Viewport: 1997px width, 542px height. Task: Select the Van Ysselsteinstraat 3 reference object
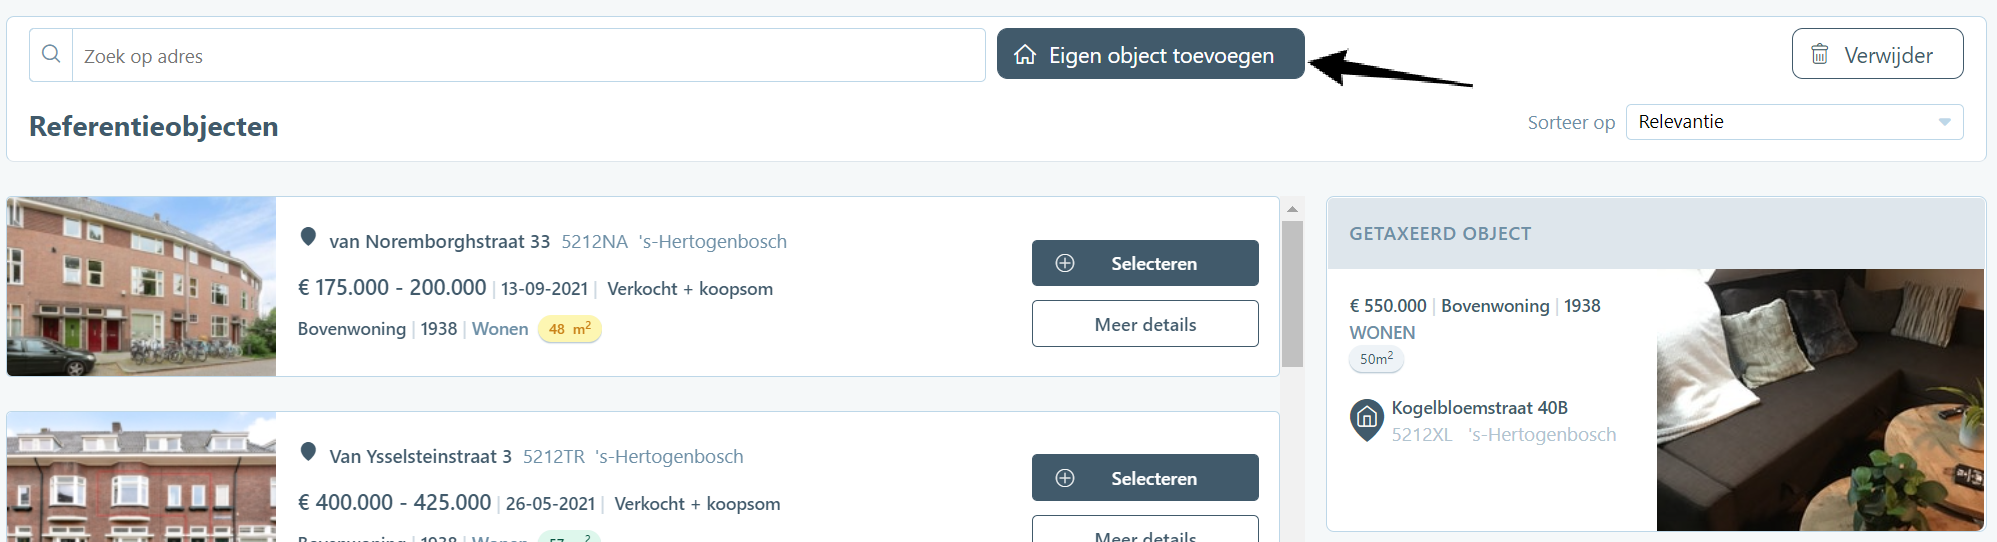tap(1145, 478)
